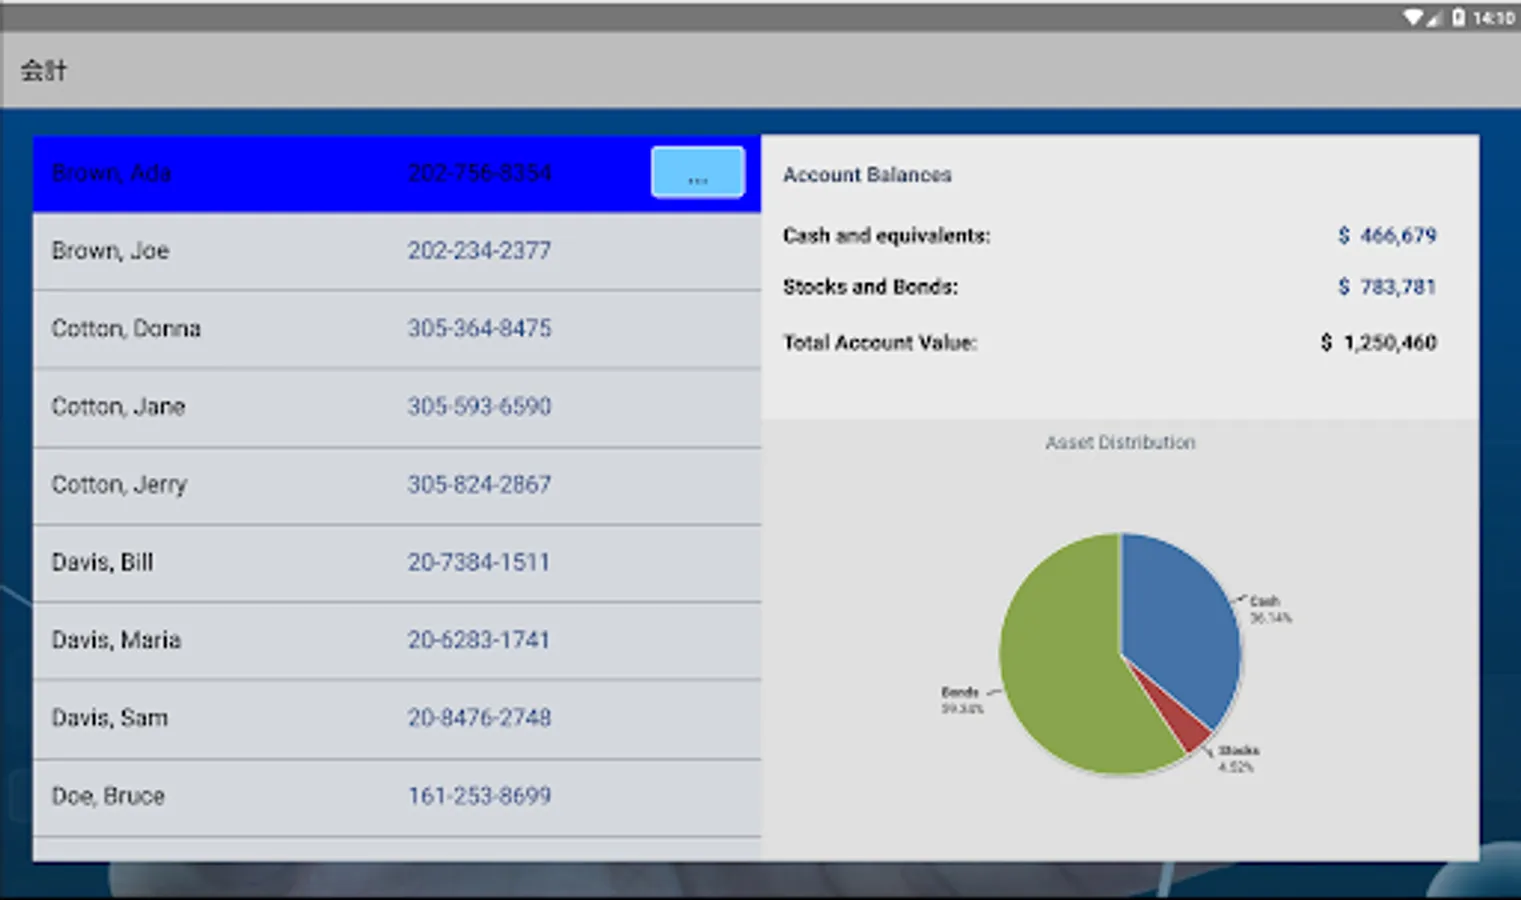Image resolution: width=1521 pixels, height=900 pixels.
Task: Select the Davis, Bill row
Action: pyautogui.click(x=397, y=563)
